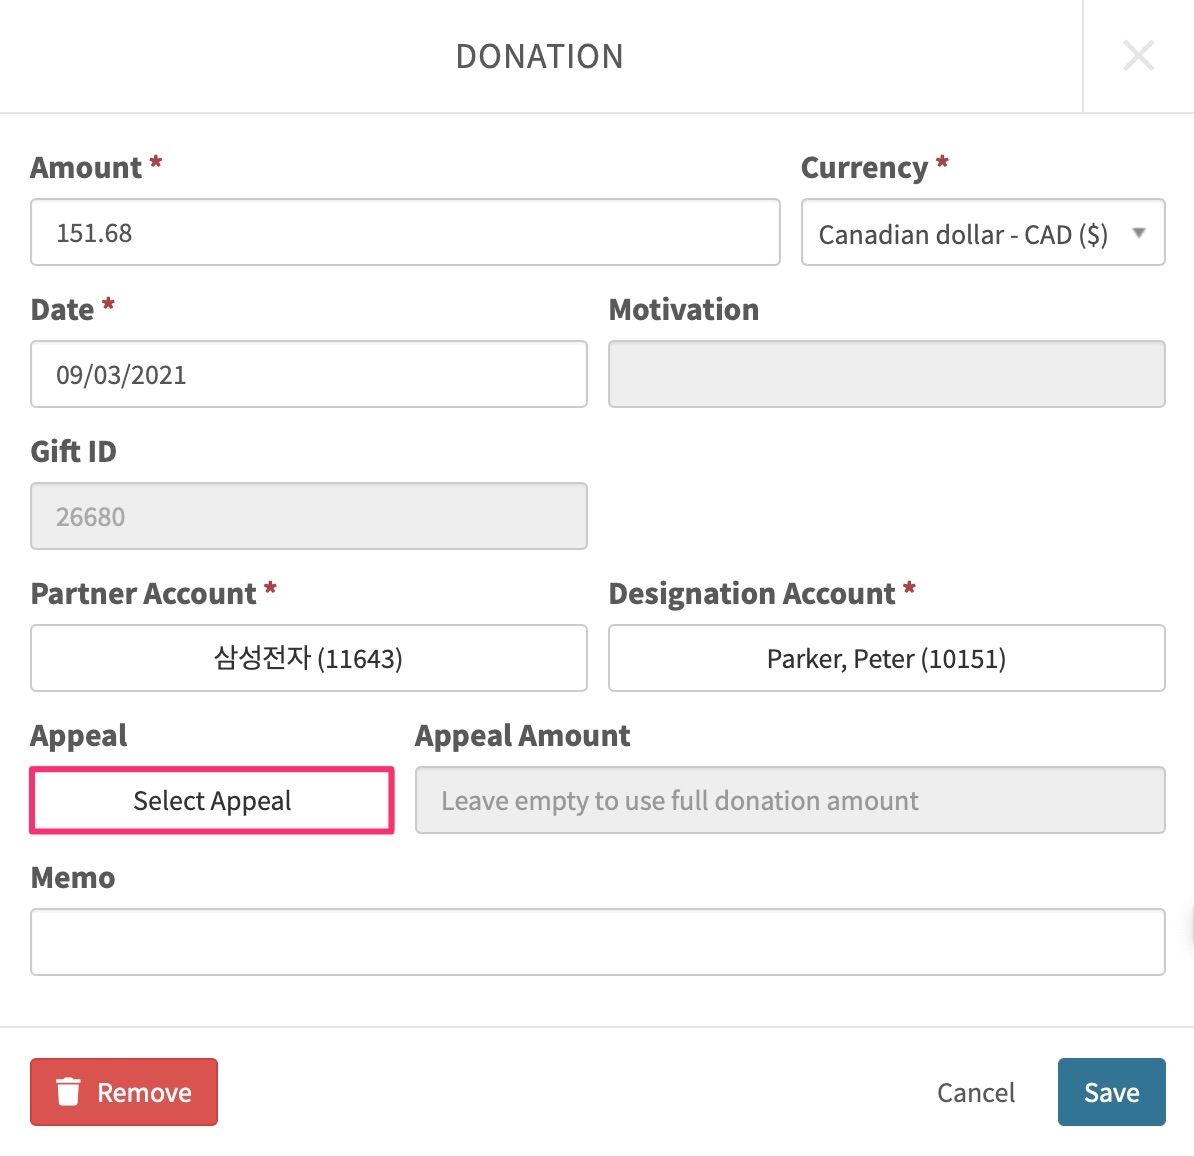Cancel the donation edit

(975, 1092)
